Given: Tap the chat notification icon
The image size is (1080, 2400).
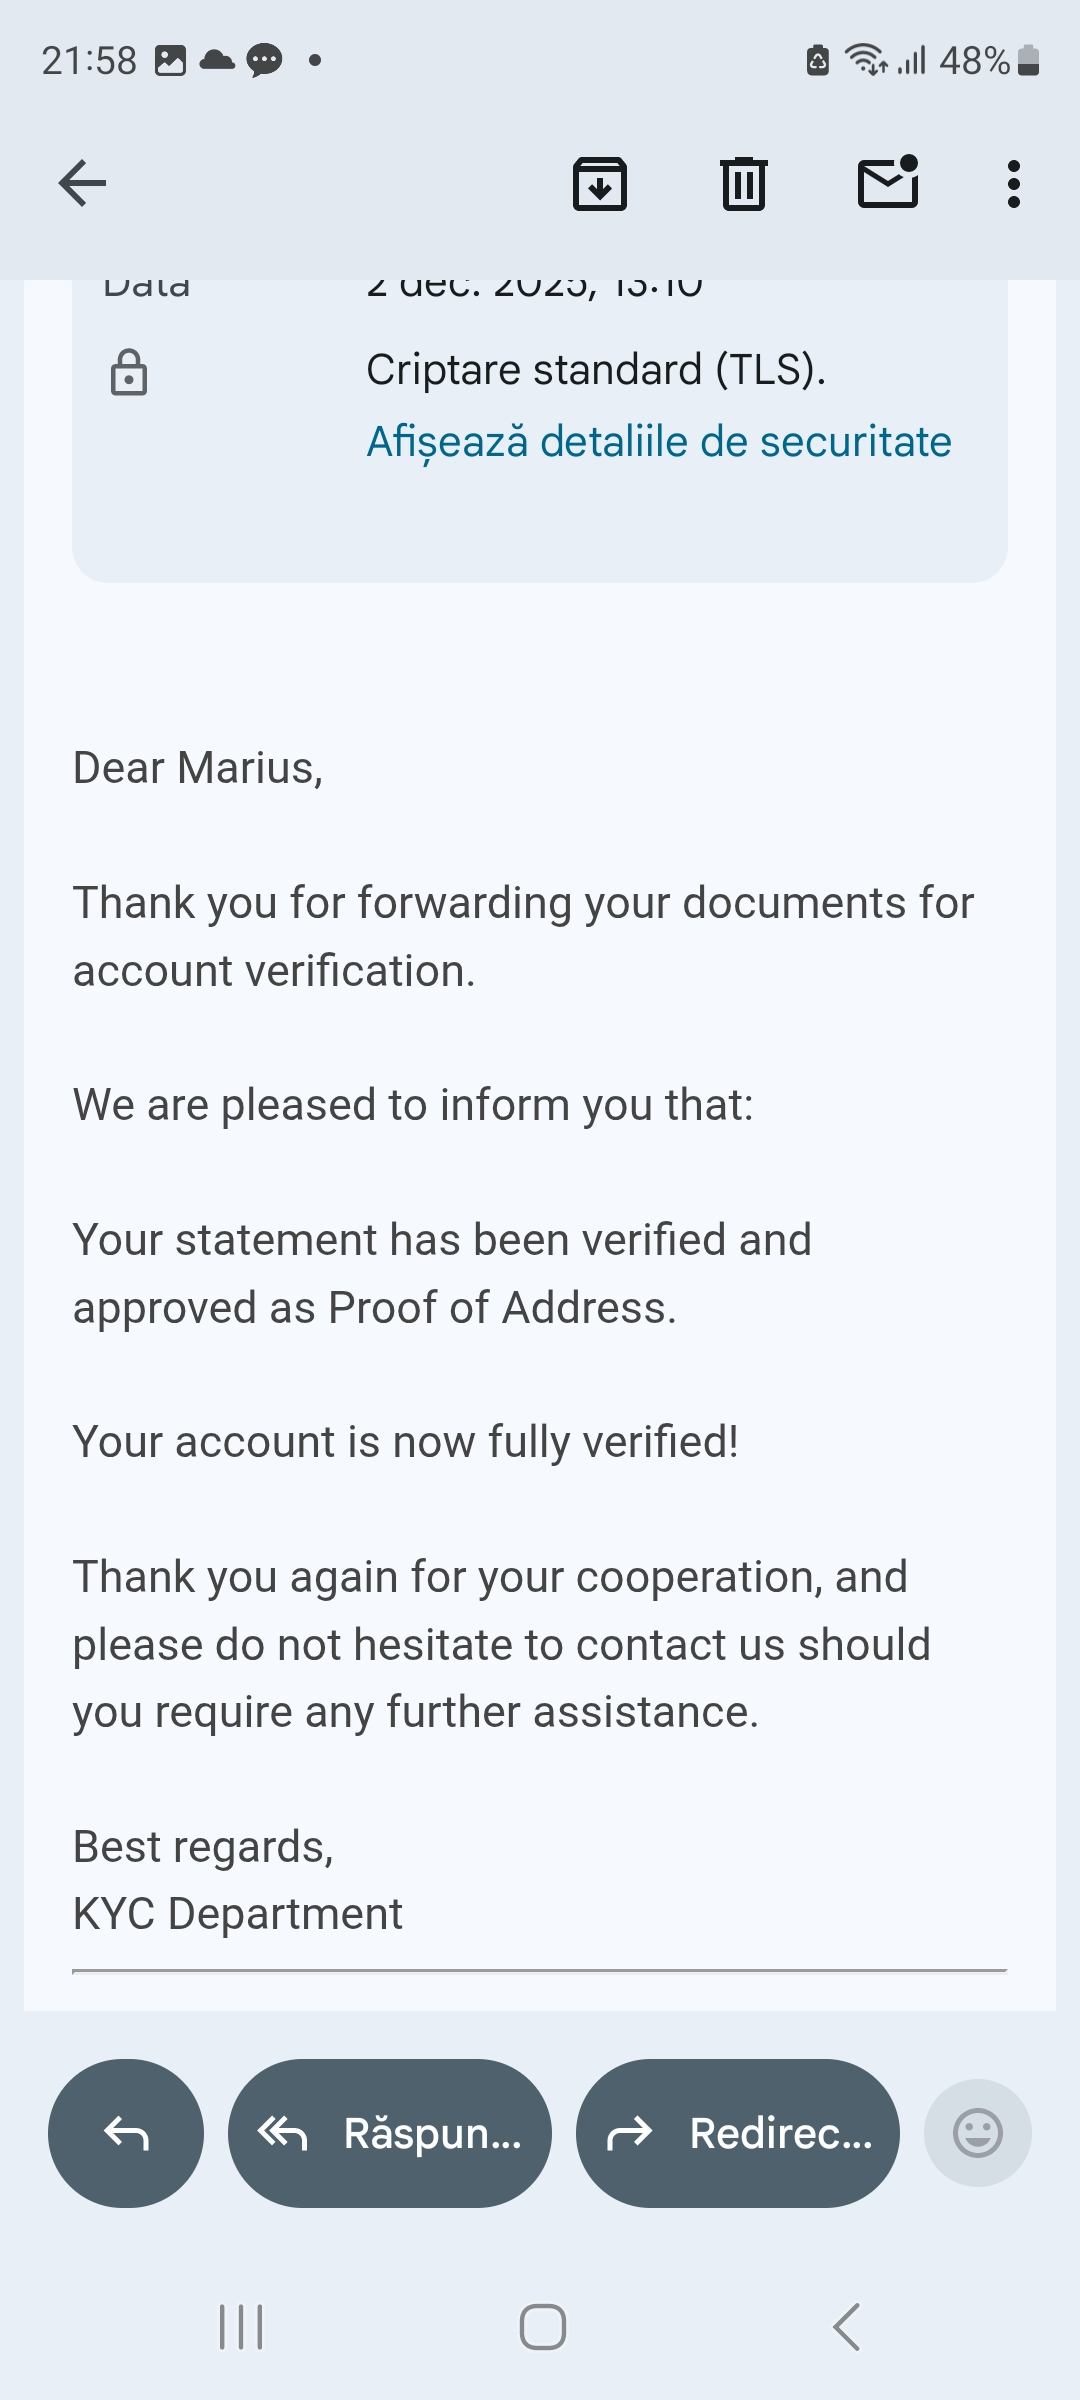Looking at the screenshot, I should pyautogui.click(x=264, y=61).
